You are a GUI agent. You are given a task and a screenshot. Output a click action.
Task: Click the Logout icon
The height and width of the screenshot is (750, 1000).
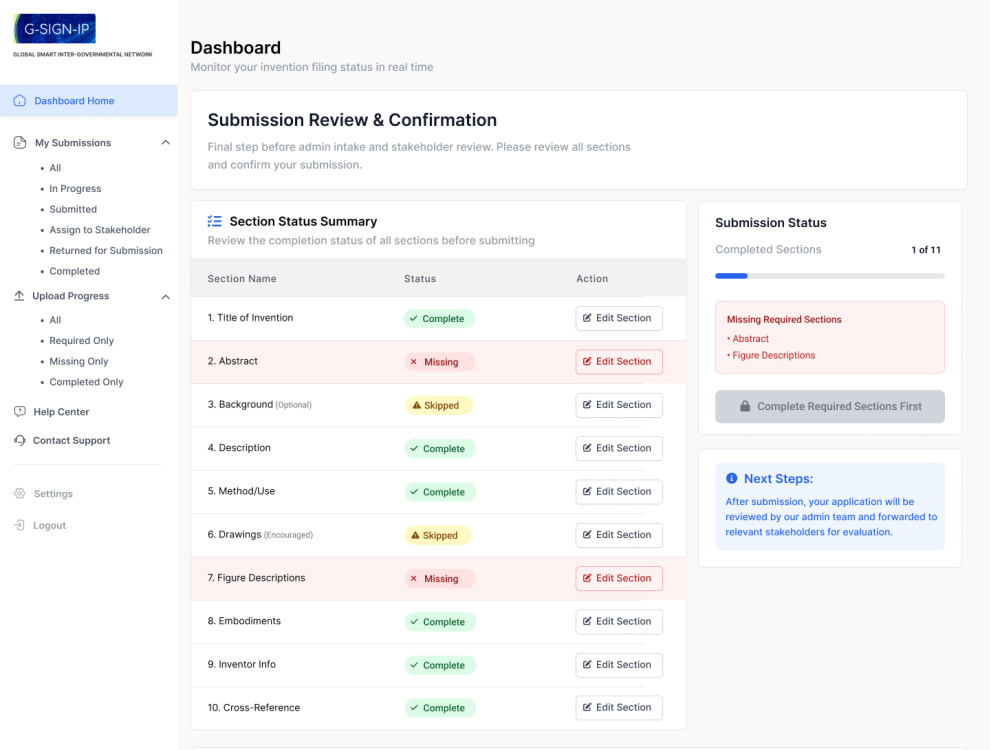20,526
